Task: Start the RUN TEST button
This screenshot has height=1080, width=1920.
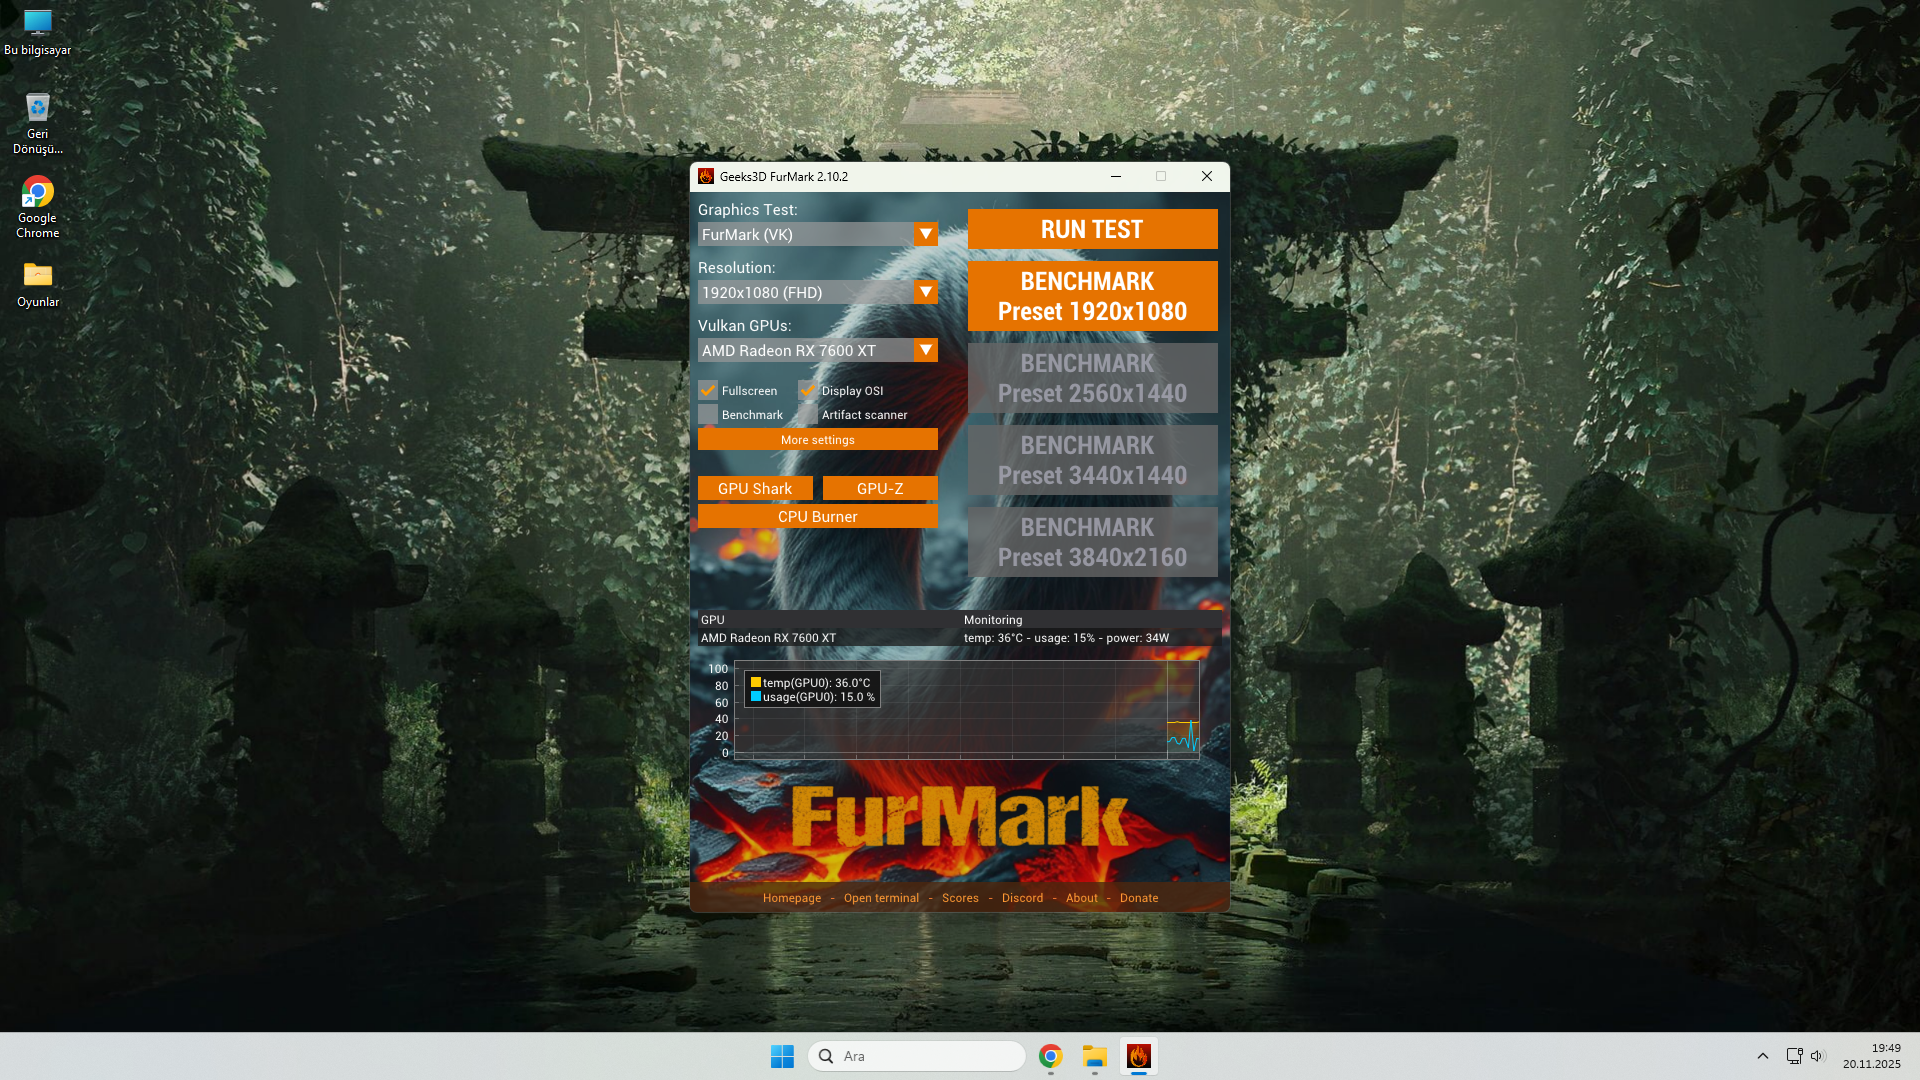Action: pos(1092,229)
